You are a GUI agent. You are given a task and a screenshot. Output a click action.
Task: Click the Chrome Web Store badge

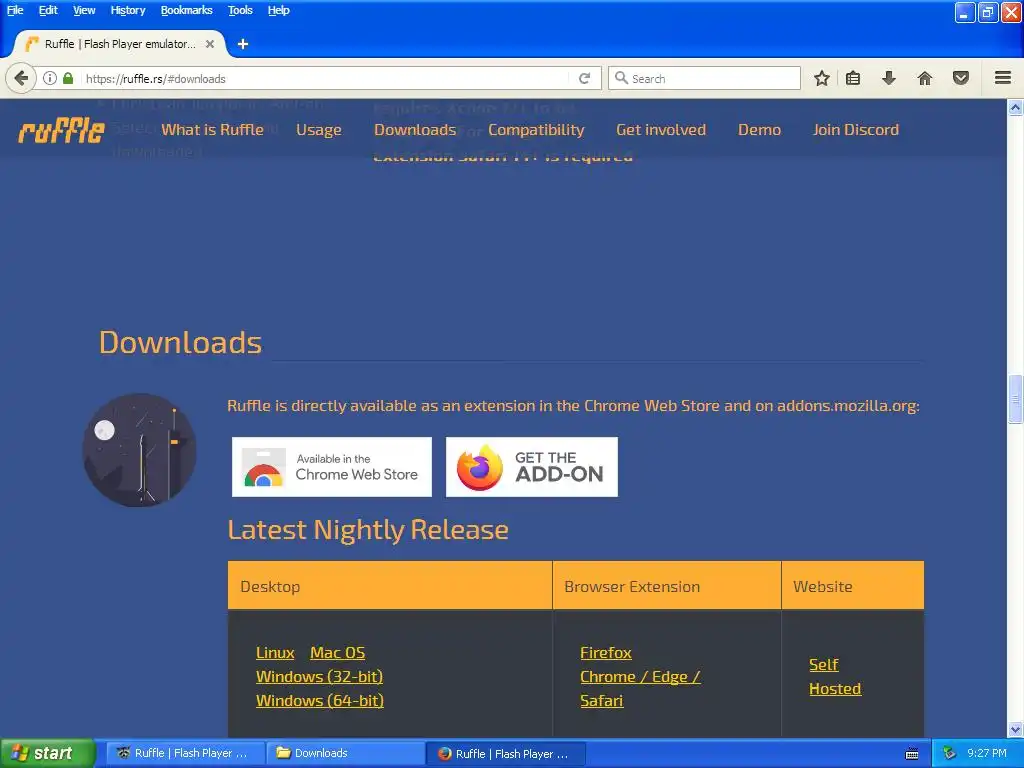coord(332,466)
